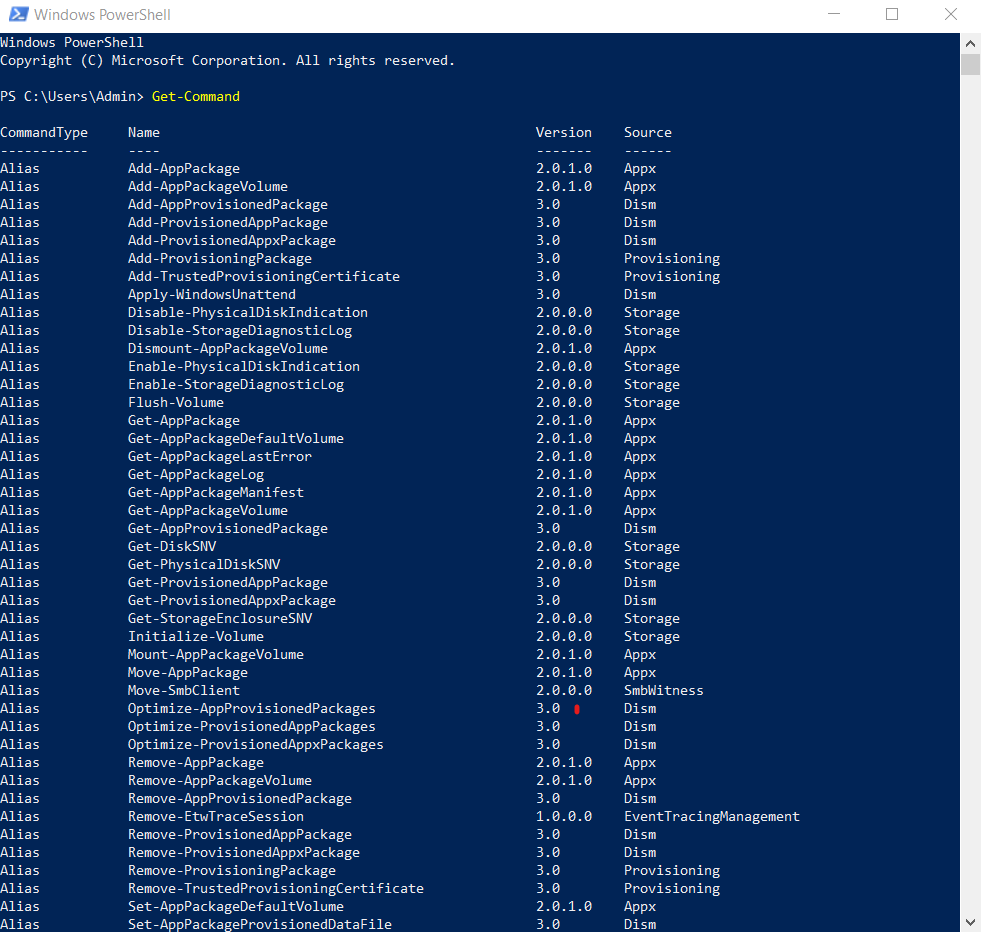Click the PS C:\Users\Admin prompt text
The height and width of the screenshot is (932, 981).
coord(68,96)
